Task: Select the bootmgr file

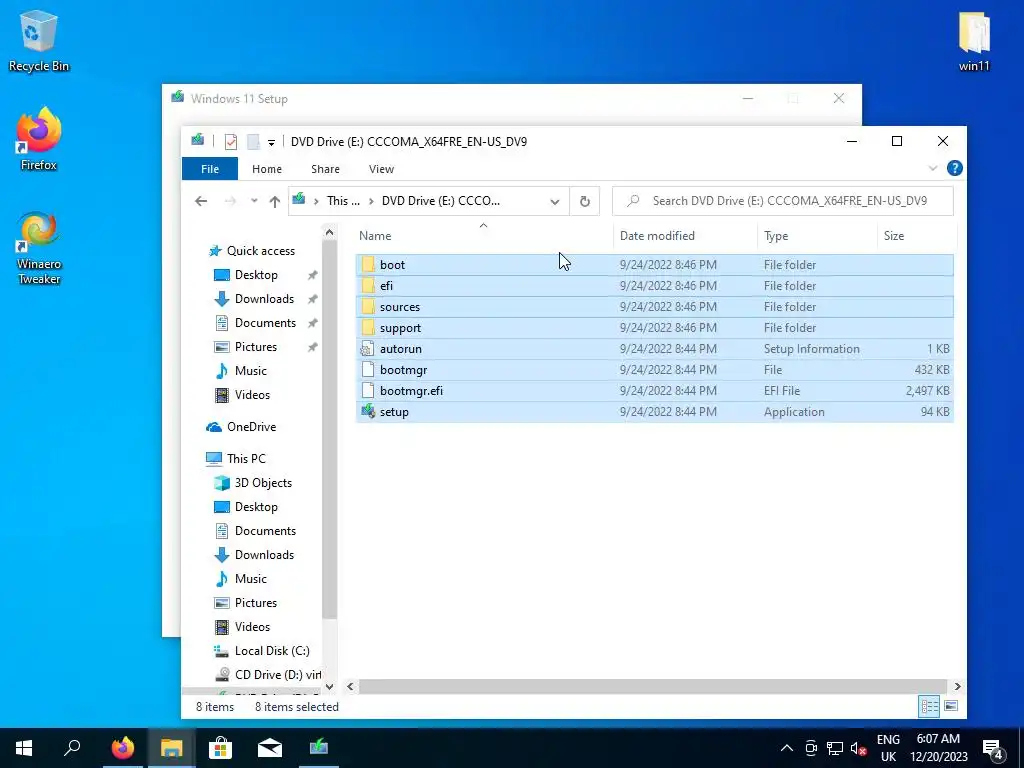Action: [x=654, y=369]
